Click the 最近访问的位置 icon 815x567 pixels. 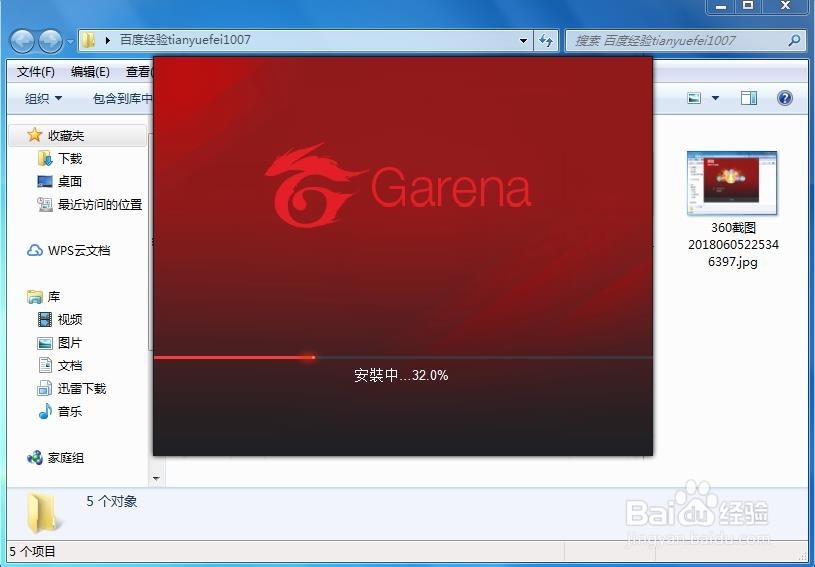click(45, 205)
